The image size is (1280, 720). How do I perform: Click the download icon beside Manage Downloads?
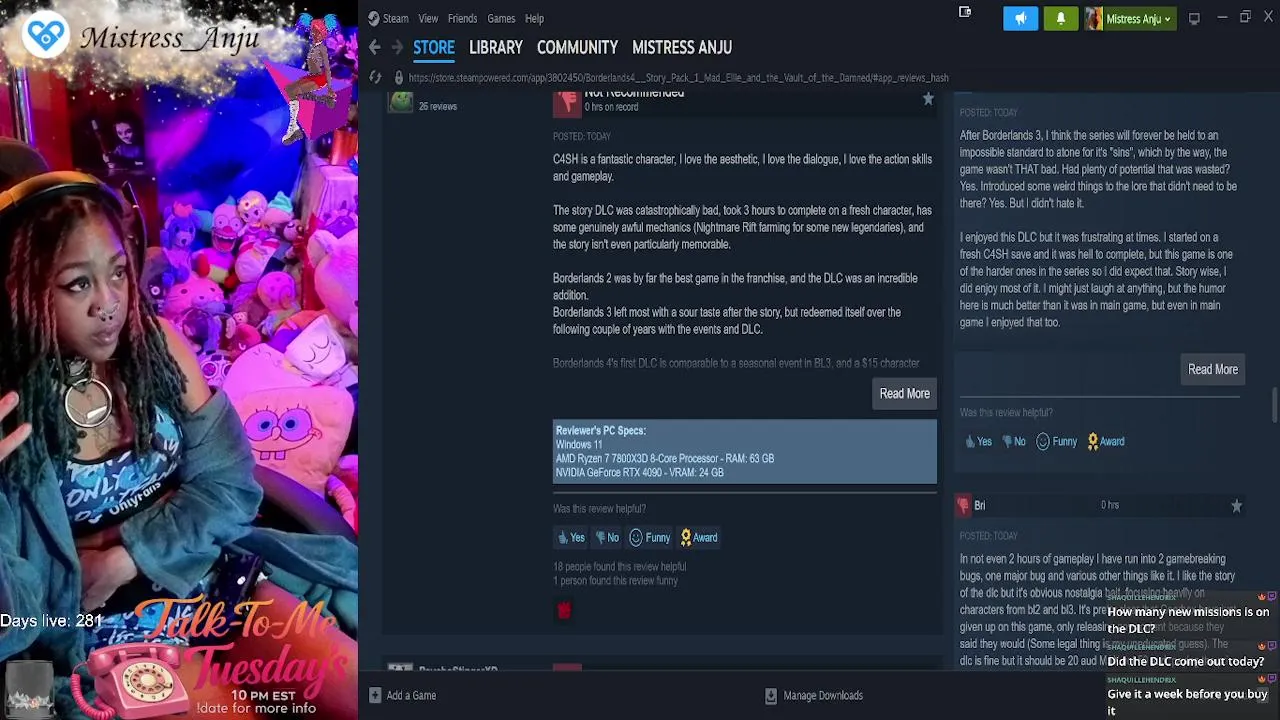coord(770,695)
